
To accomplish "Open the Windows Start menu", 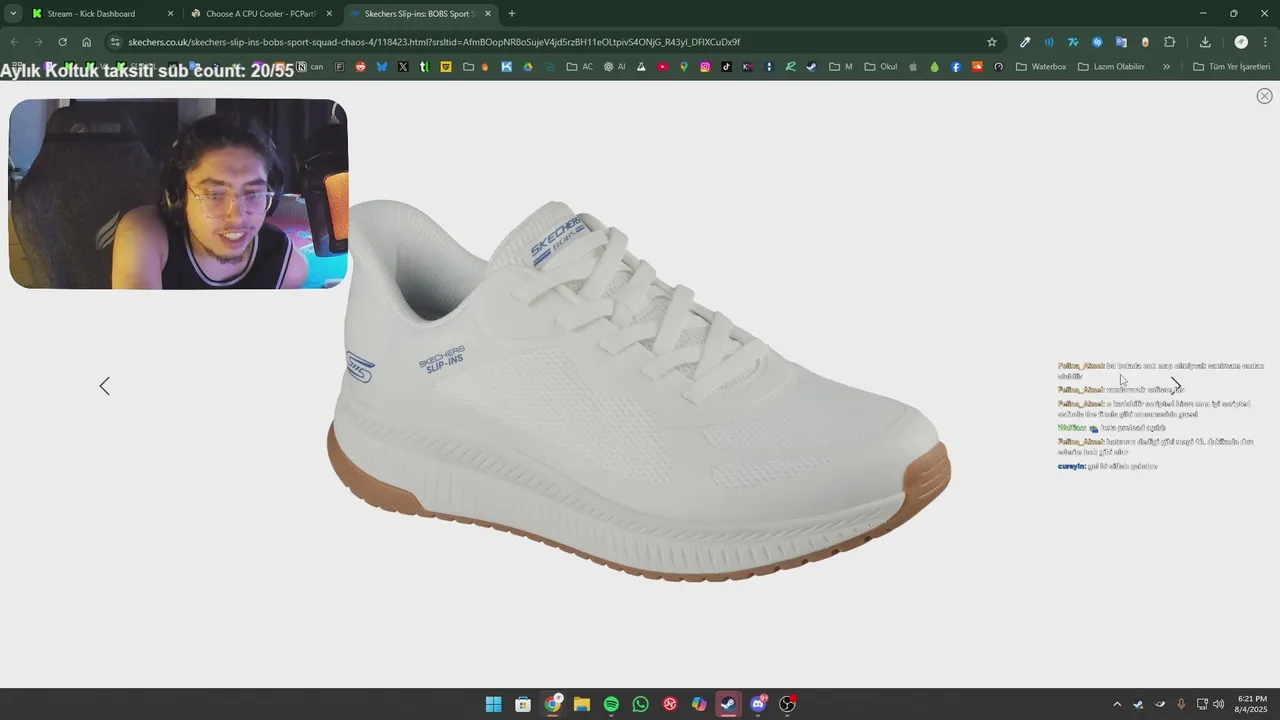I will [493, 704].
